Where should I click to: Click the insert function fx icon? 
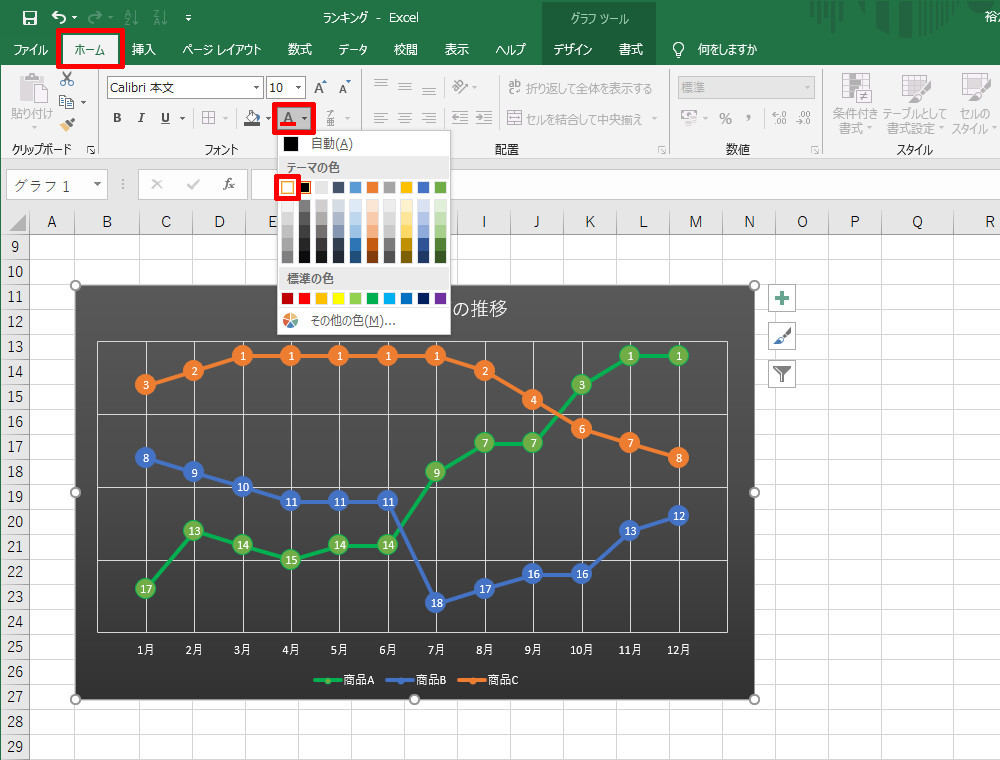click(228, 185)
